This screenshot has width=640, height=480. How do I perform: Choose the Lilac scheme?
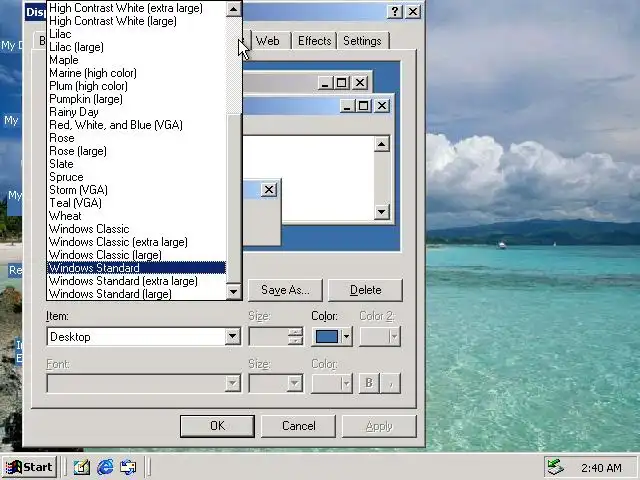[x=136, y=34]
